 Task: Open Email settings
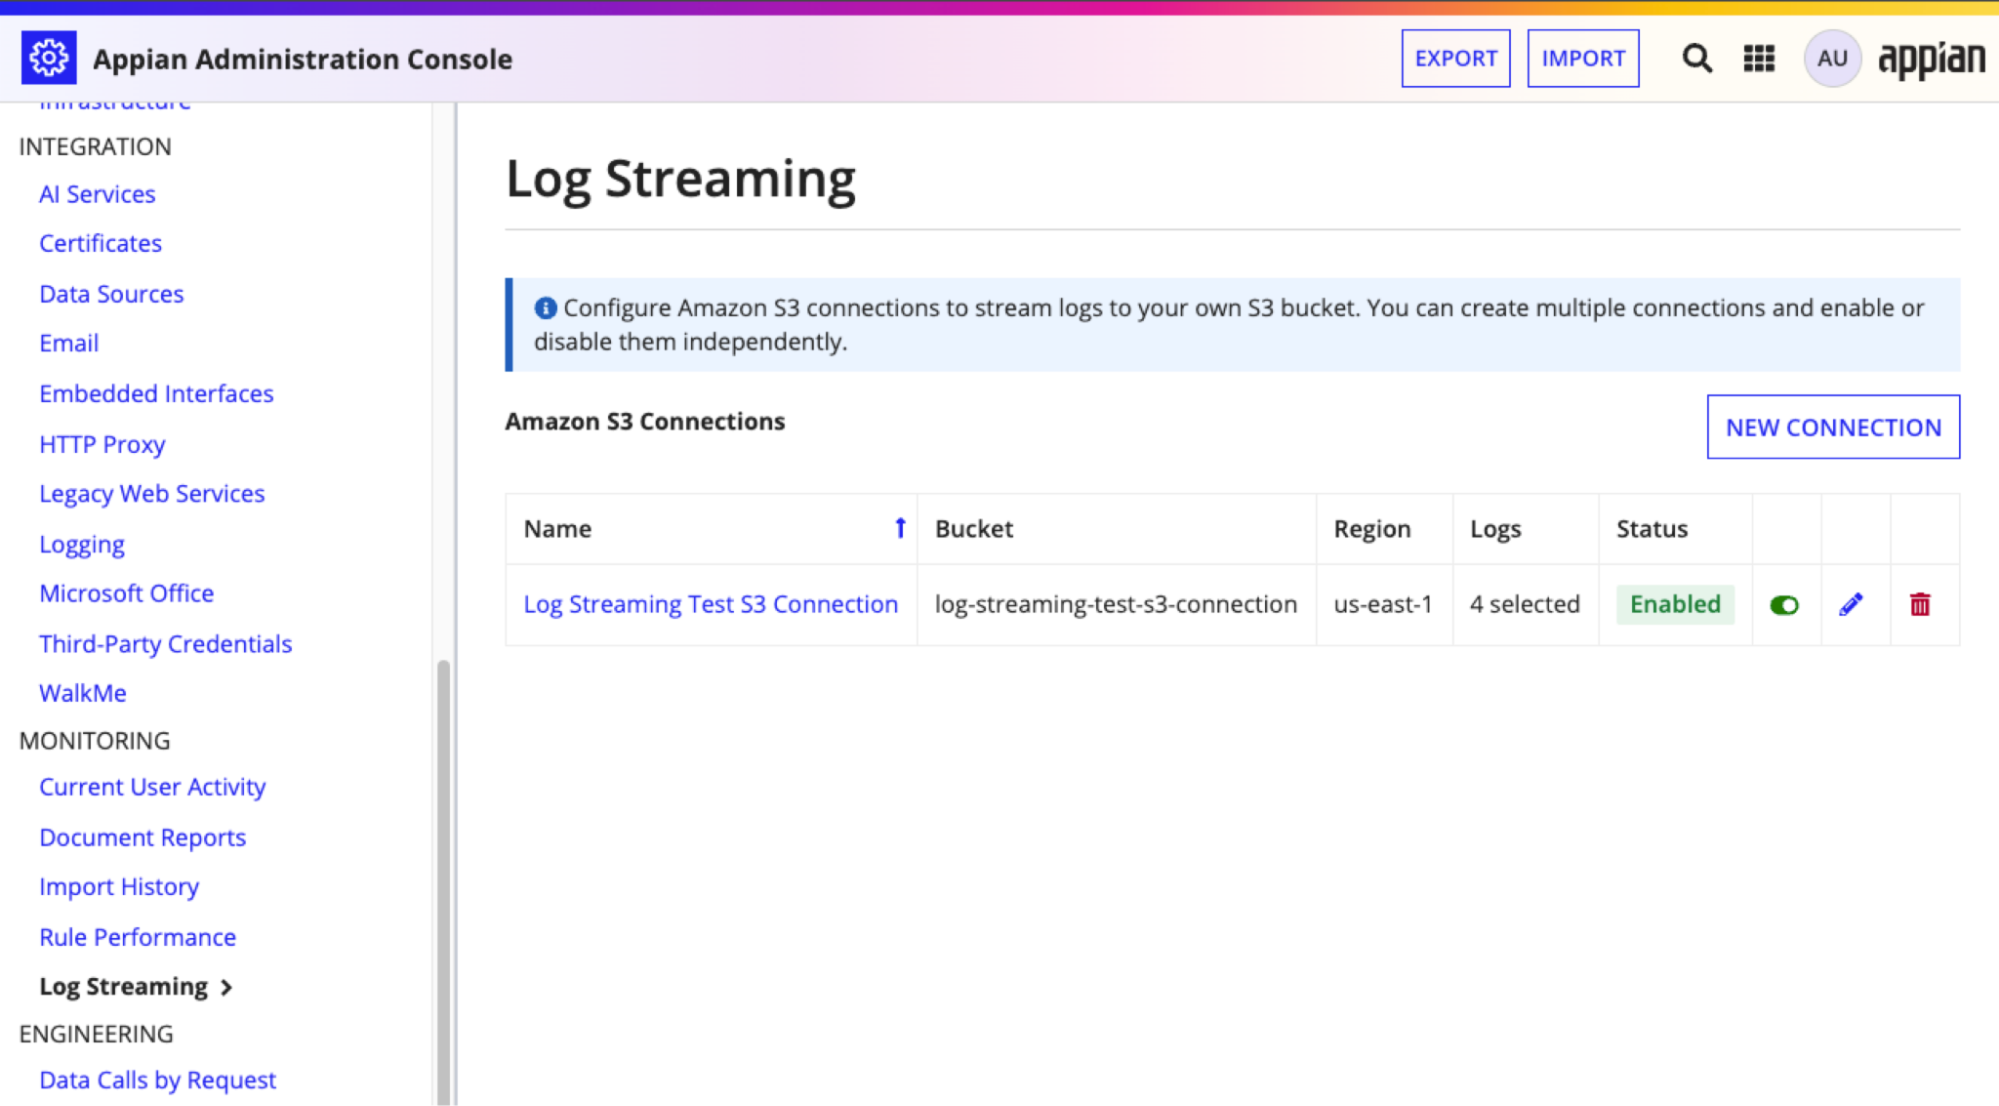coord(69,343)
